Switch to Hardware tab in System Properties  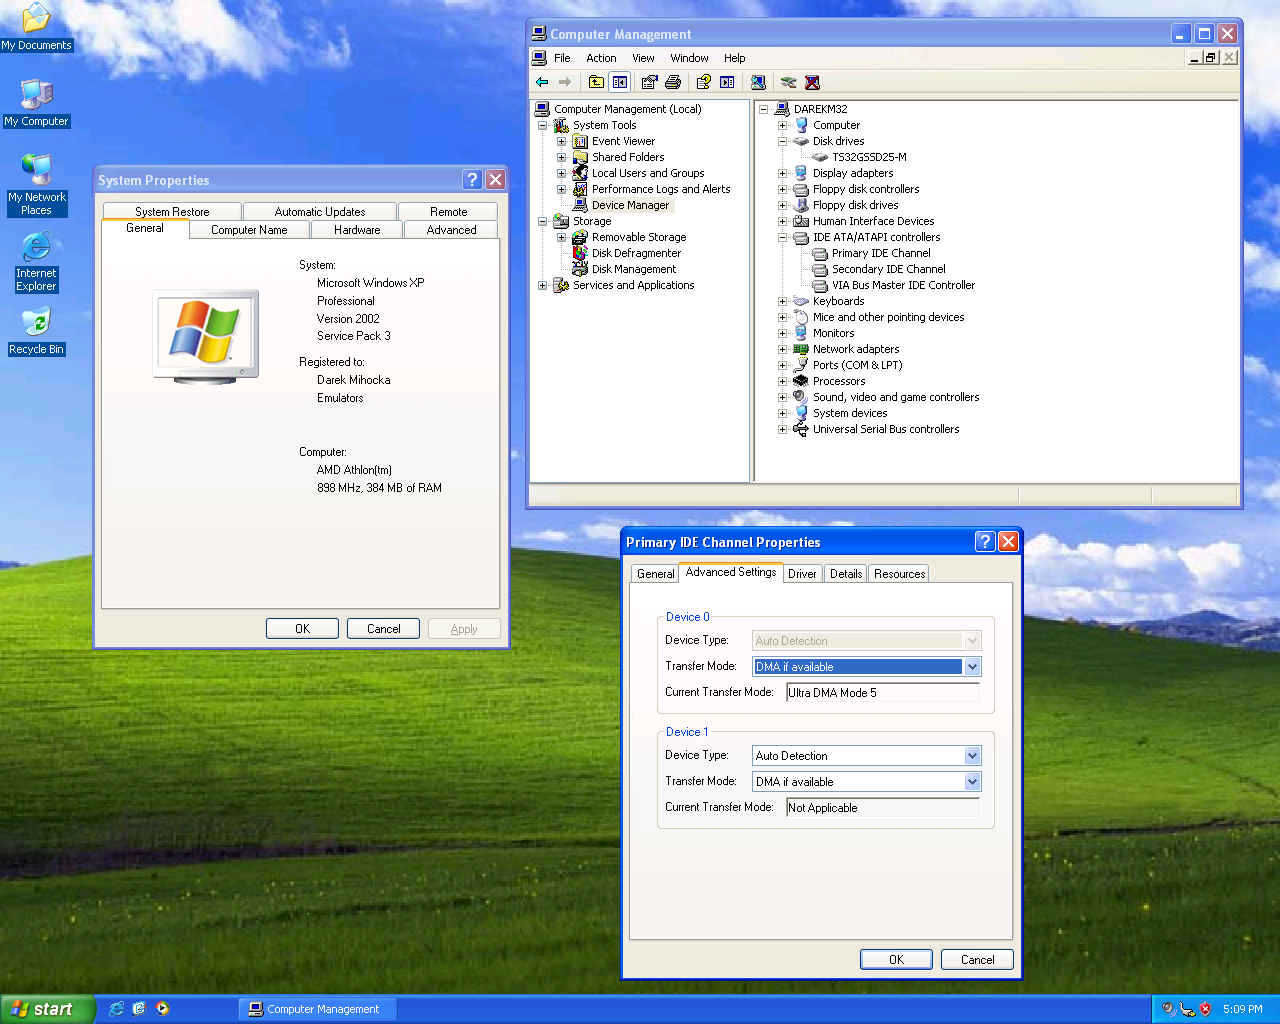357,230
